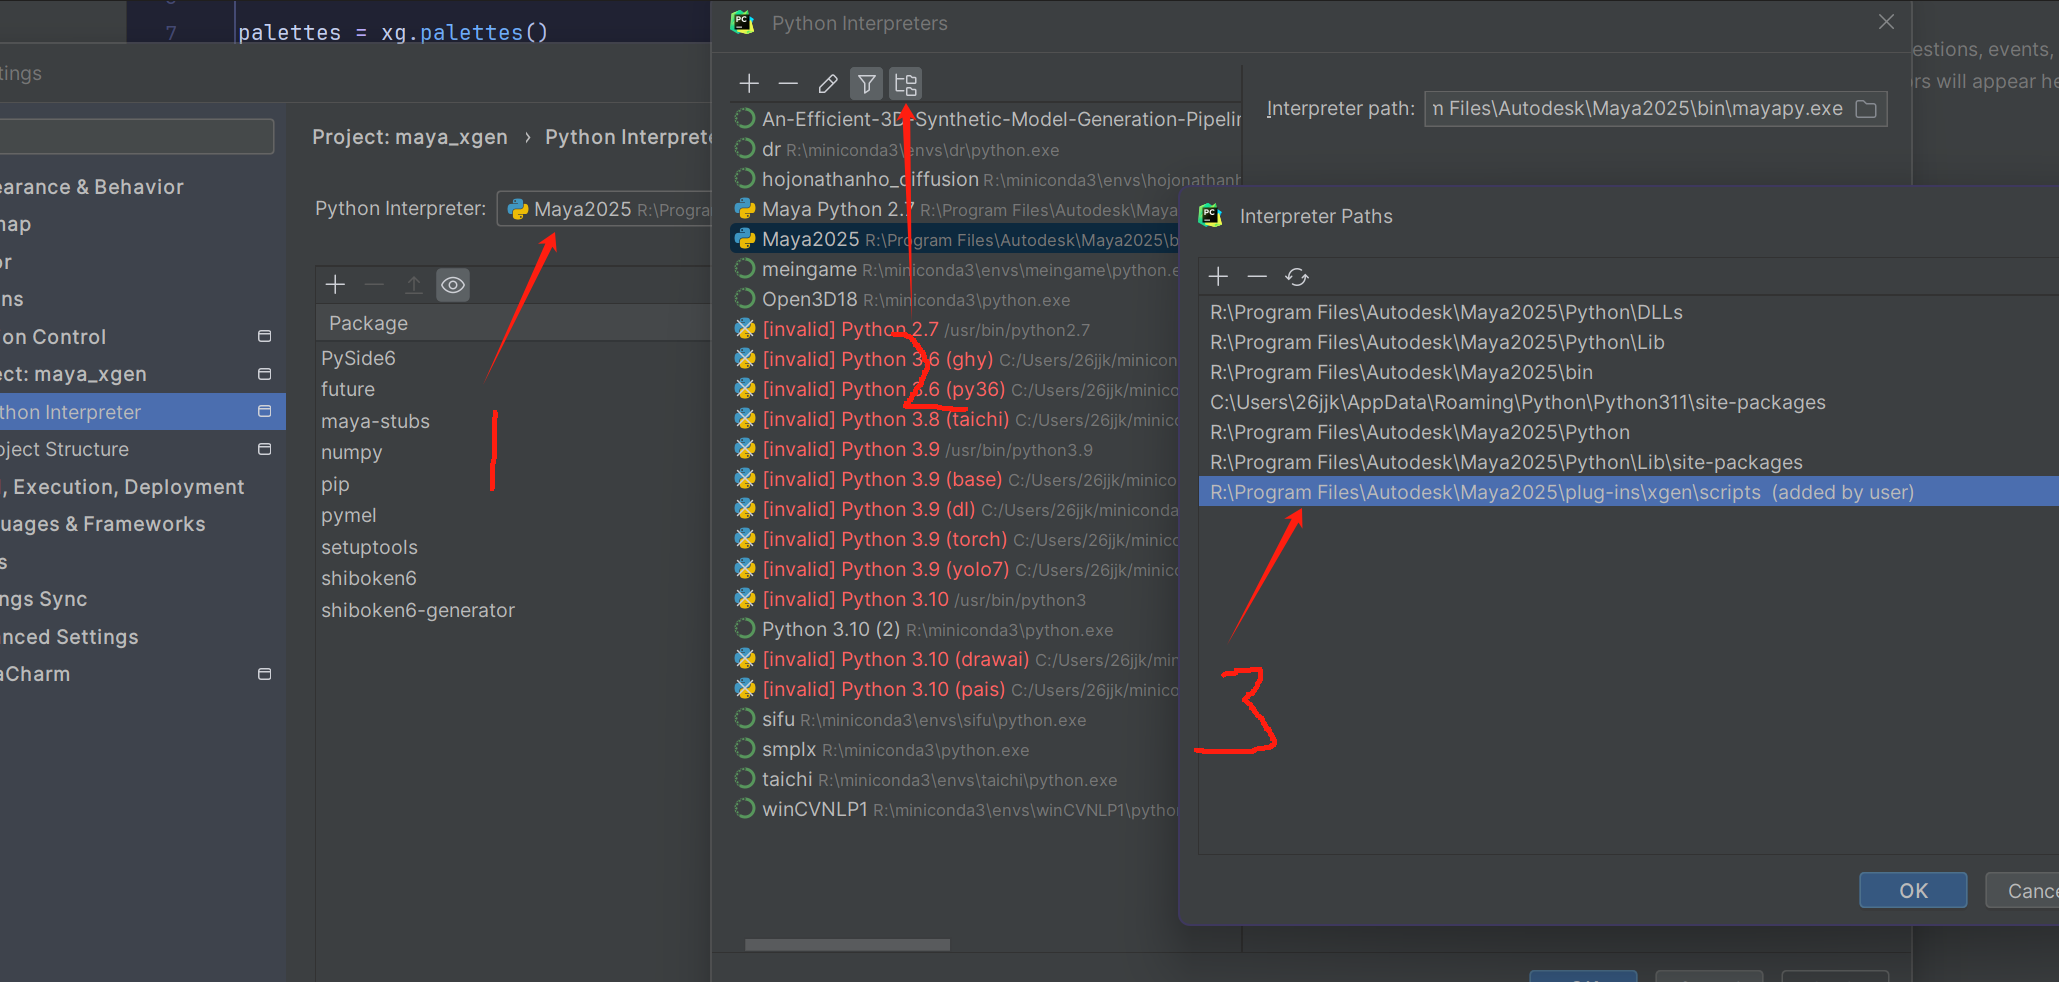Reload interpreter paths with refresh icon
Screen dimensions: 2059x982
pyautogui.click(x=1297, y=277)
